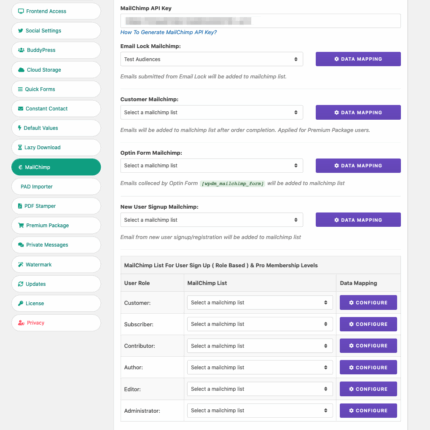The width and height of the screenshot is (430, 430).
Task: Choose a mailchimp list for the Customer role
Action: [x=260, y=303]
